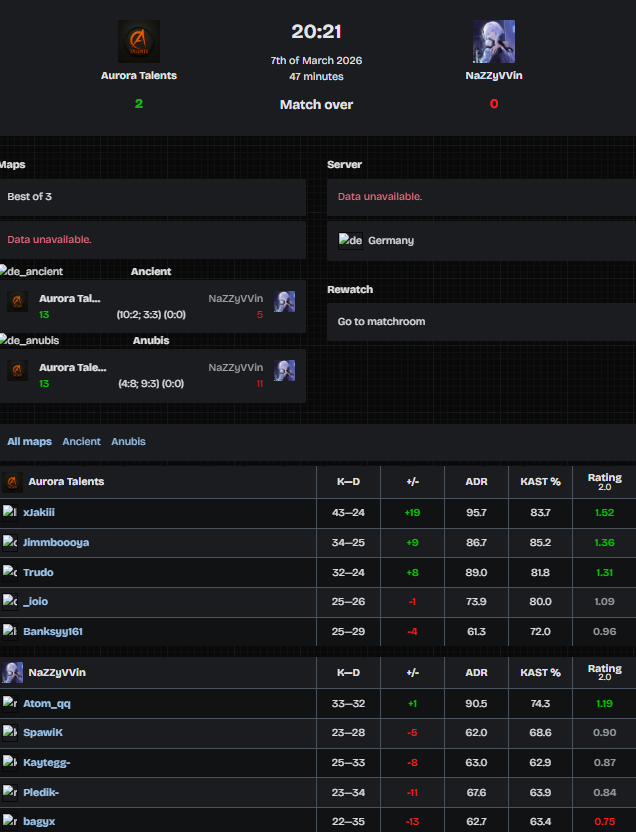This screenshot has width=636, height=832.
Task: Click the Germany server location text
Action: [x=391, y=240]
